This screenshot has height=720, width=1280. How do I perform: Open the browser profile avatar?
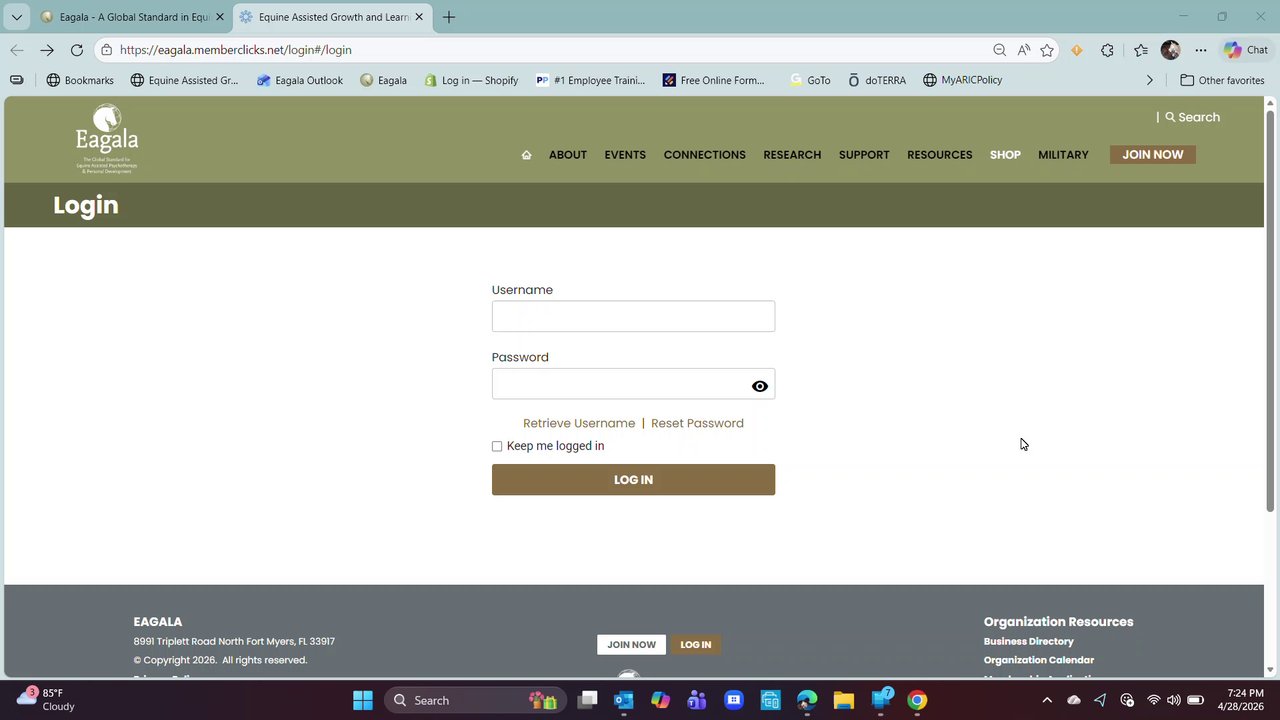coord(1171,50)
